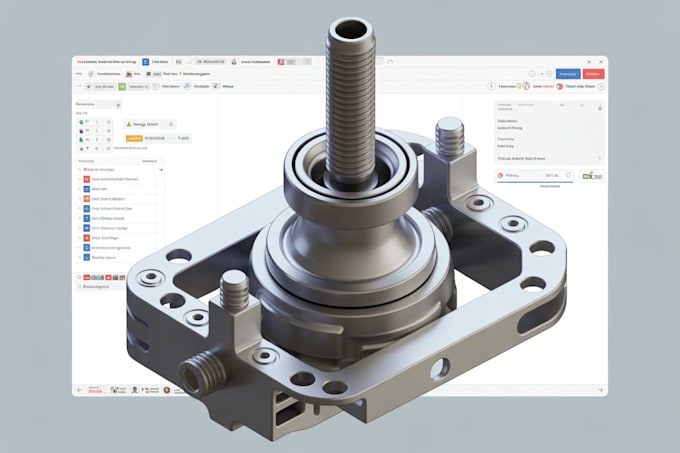Click the question mark circle in the lower toolbar
The height and width of the screenshot is (453, 680).
coord(156,86)
